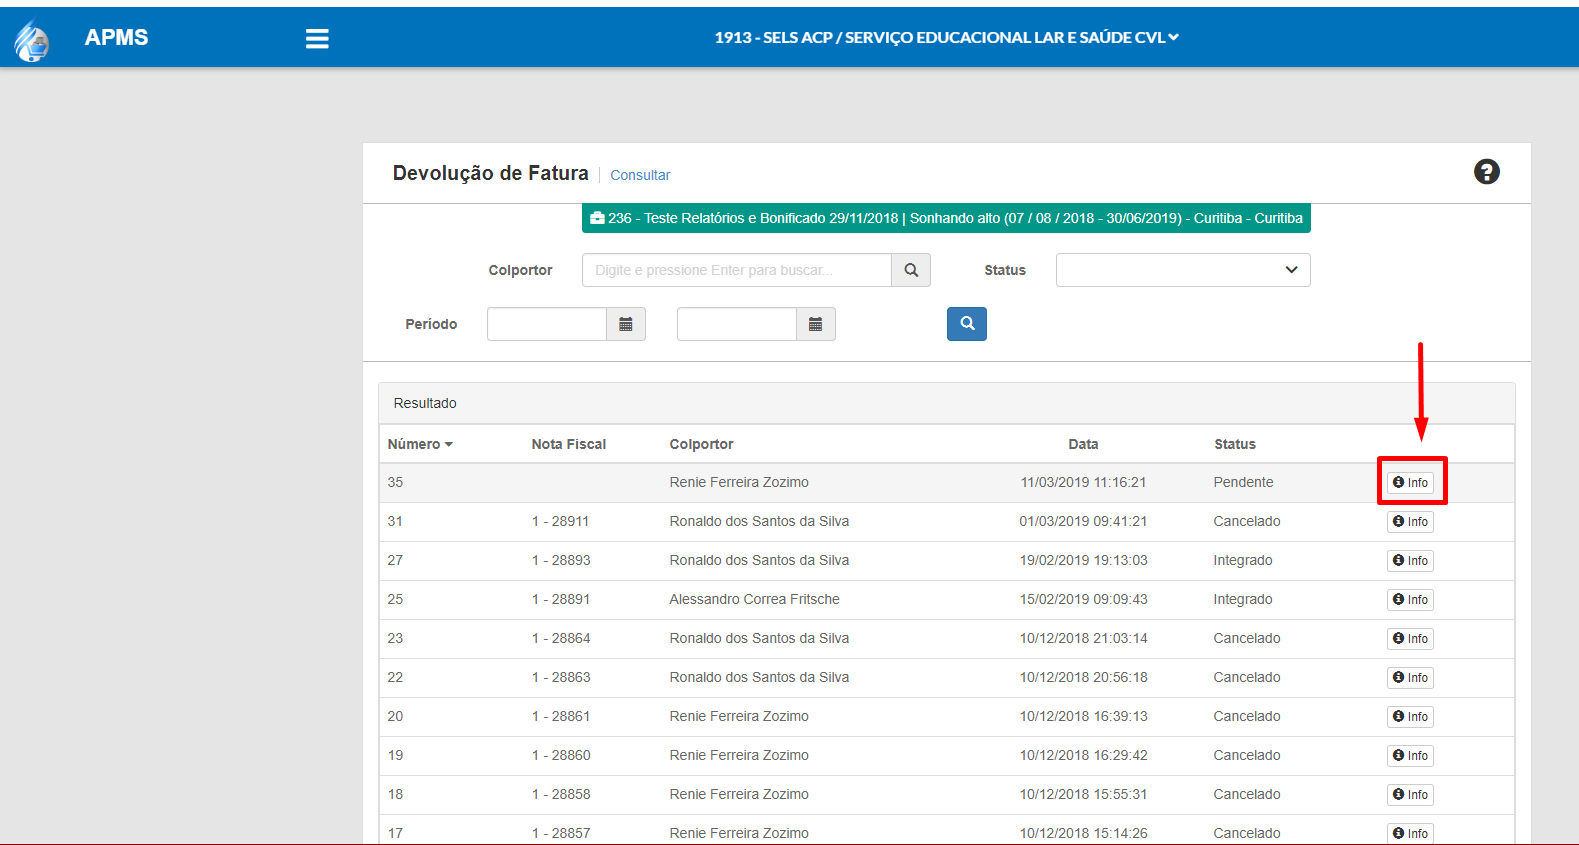Open Info for row number 23
The height and width of the screenshot is (845, 1579).
(x=1410, y=638)
